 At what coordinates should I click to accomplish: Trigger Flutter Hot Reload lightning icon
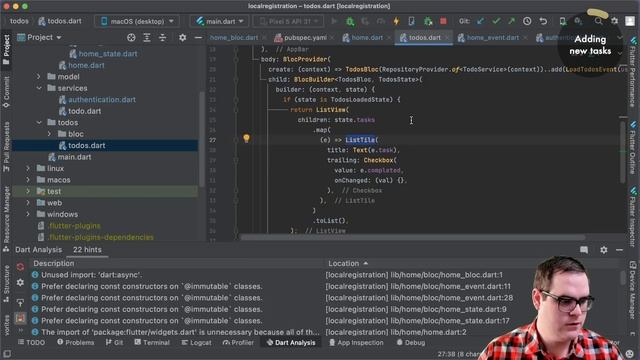(x=396, y=21)
